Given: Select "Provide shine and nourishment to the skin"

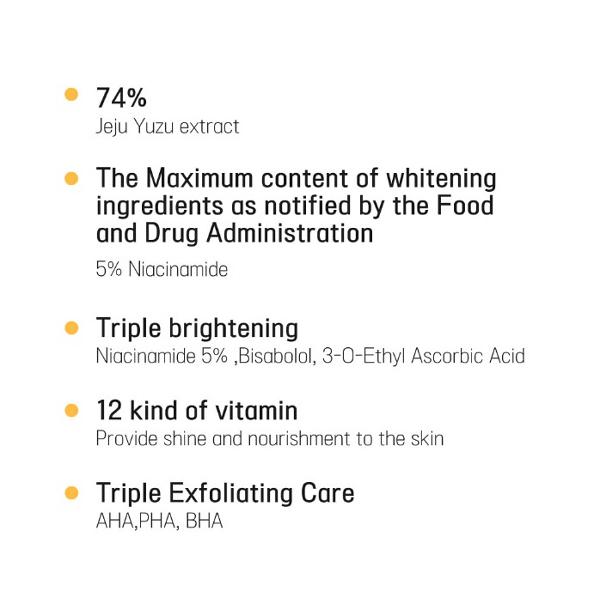Looking at the screenshot, I should point(269,439).
